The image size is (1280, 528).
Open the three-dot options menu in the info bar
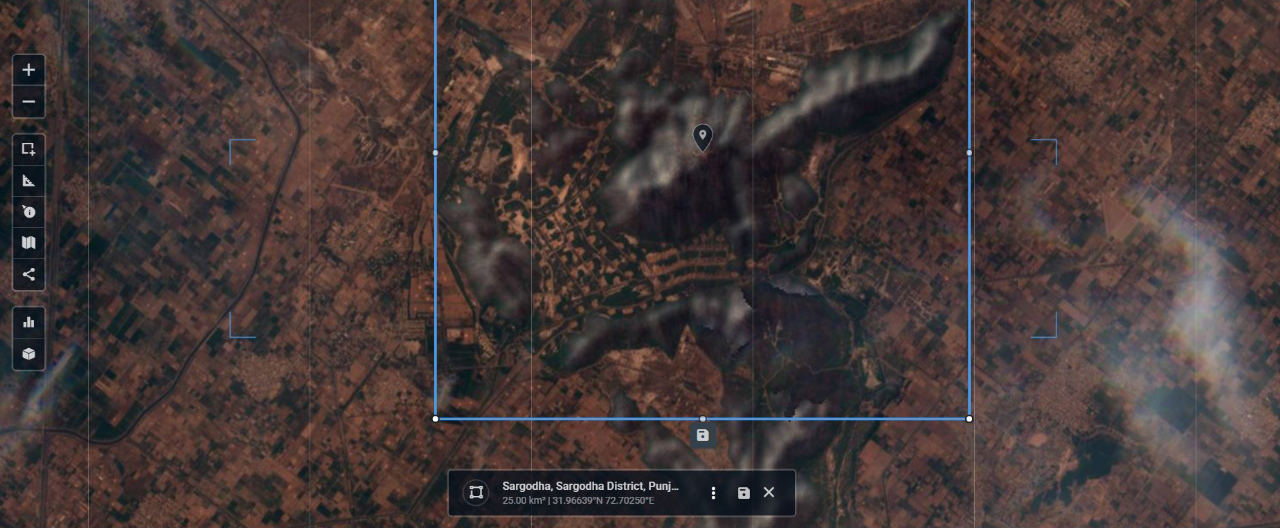713,492
